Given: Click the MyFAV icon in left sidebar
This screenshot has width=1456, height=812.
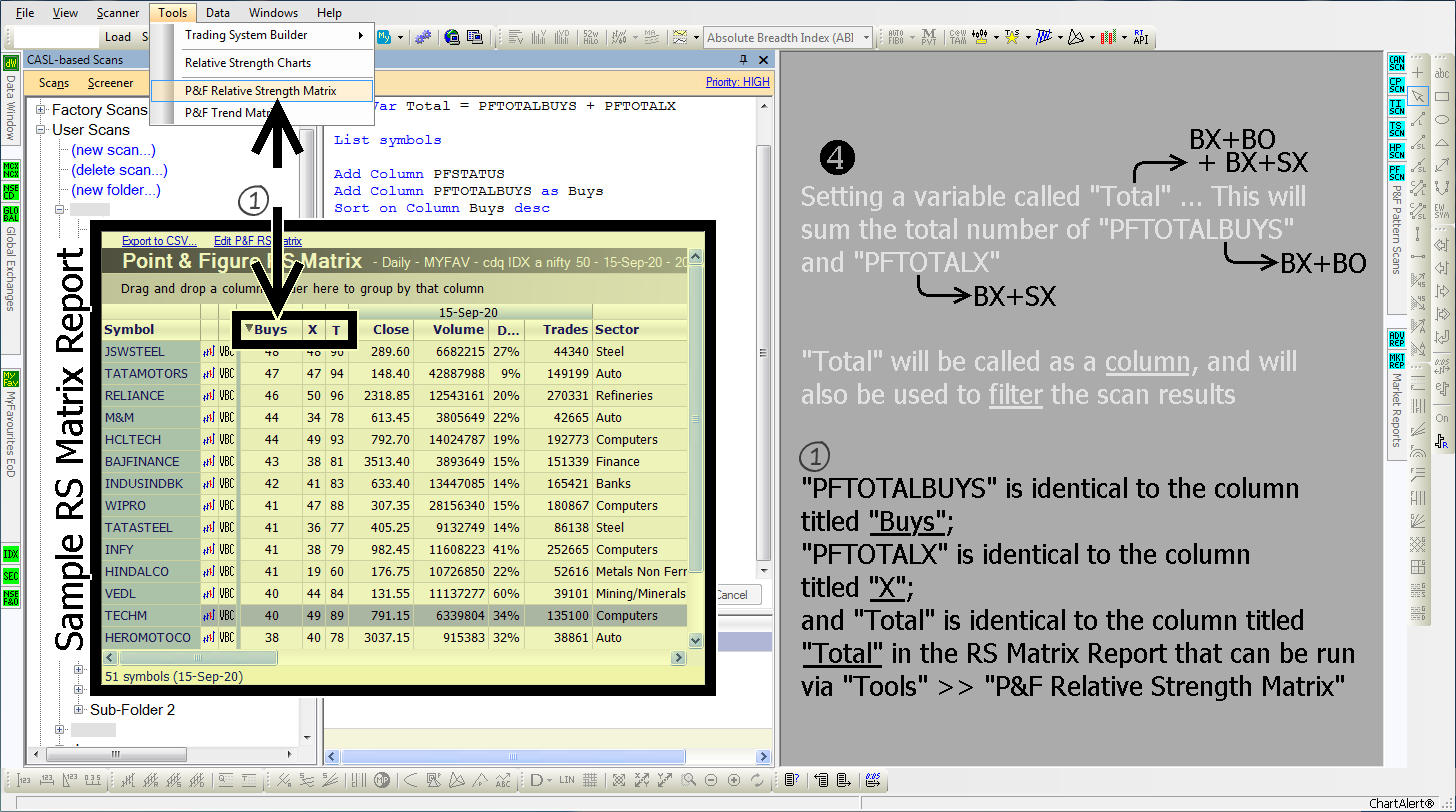Looking at the screenshot, I should 11,380.
